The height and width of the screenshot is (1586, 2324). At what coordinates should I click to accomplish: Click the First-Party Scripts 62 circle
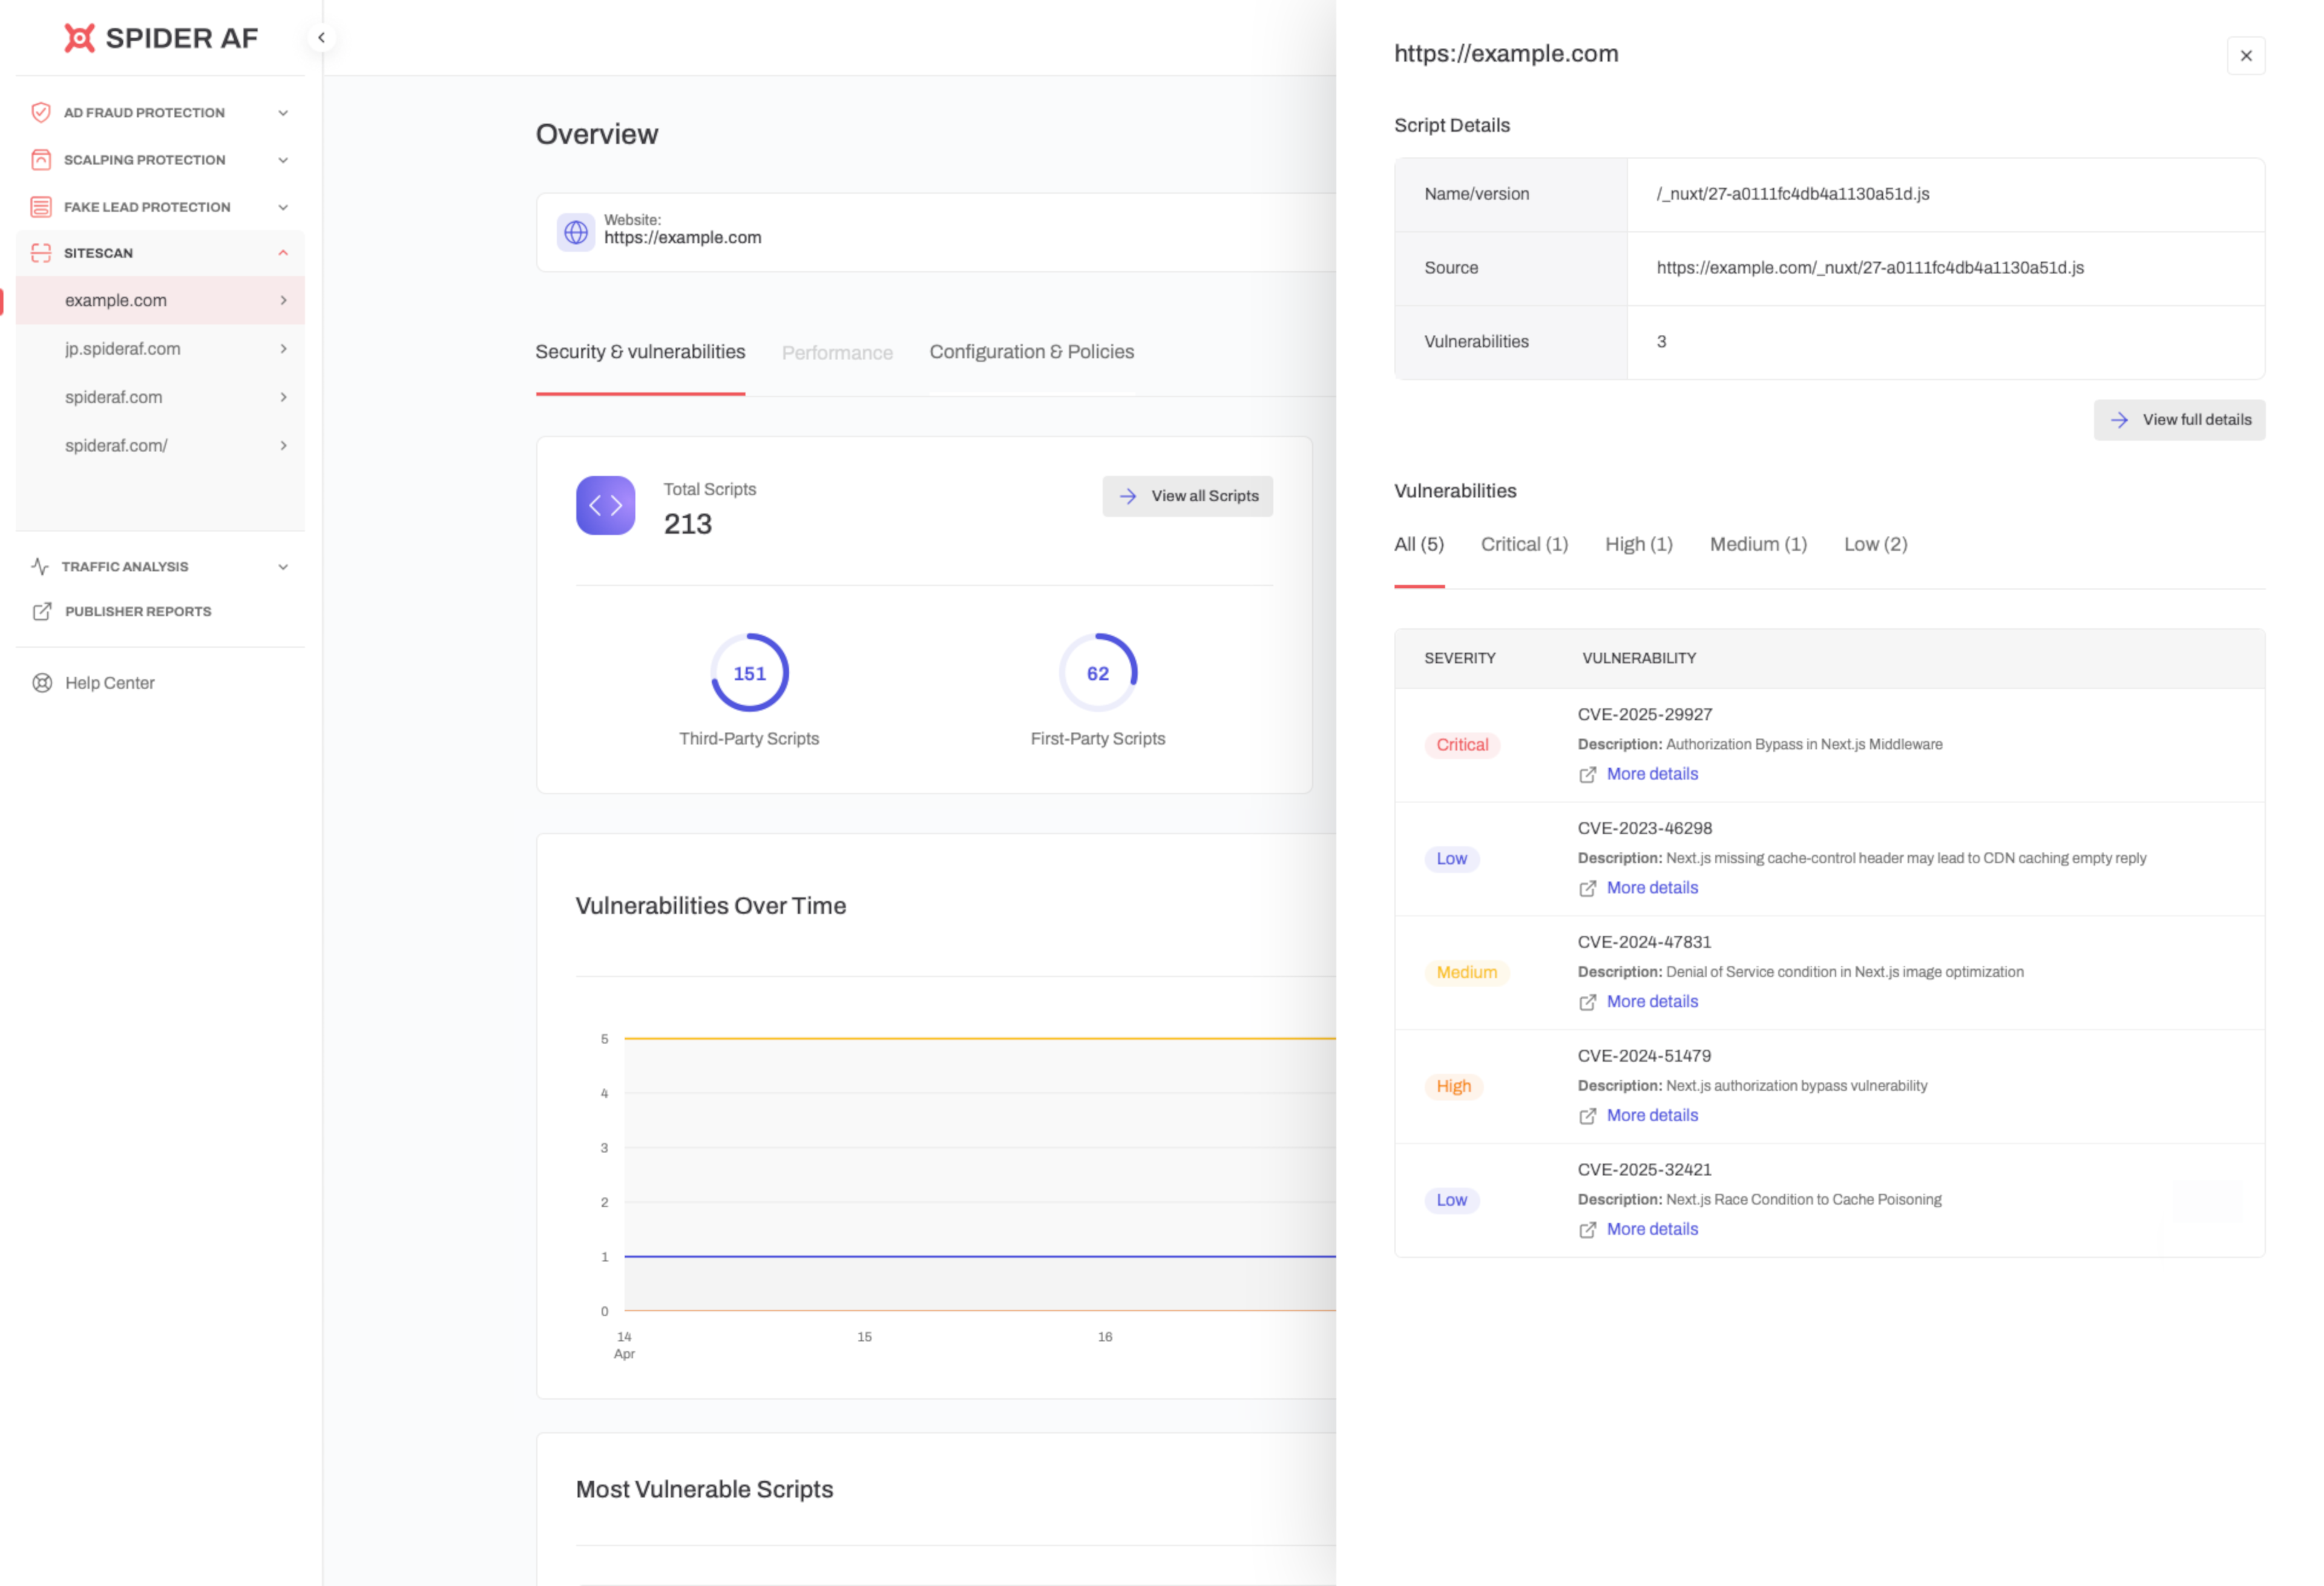tap(1098, 673)
